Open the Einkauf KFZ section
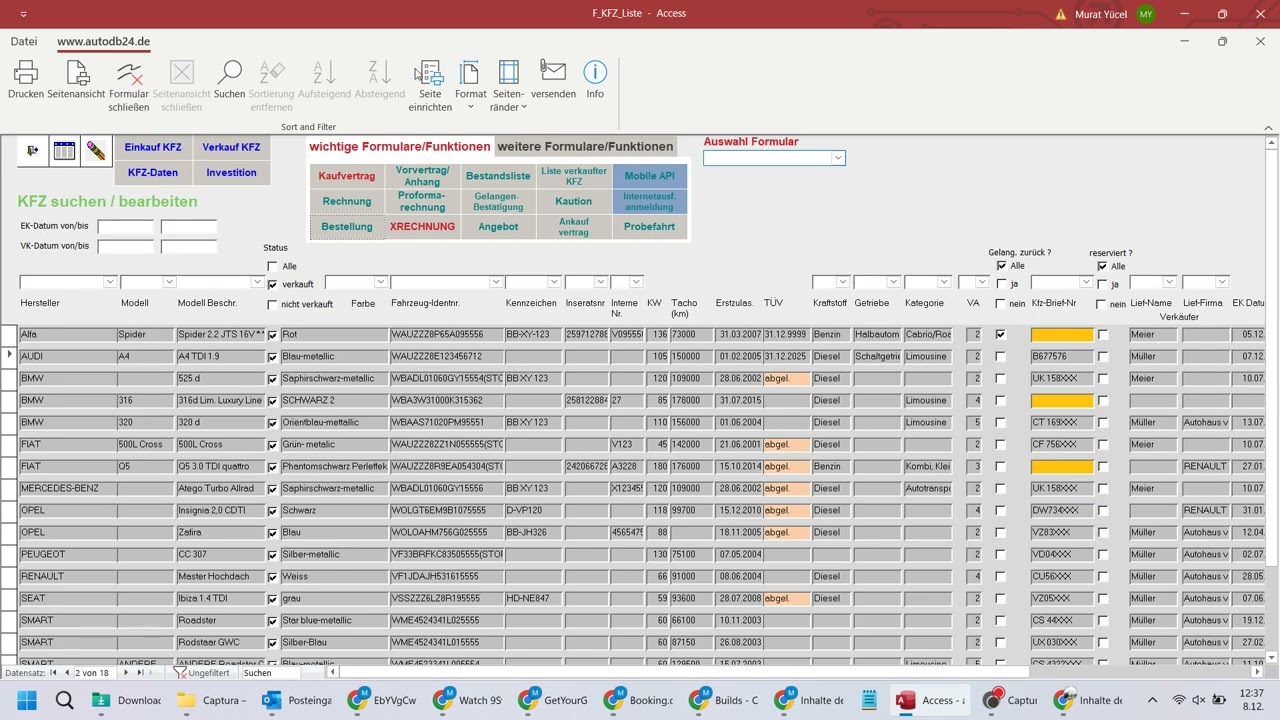Screen dimensions: 1280x720 coord(153,147)
